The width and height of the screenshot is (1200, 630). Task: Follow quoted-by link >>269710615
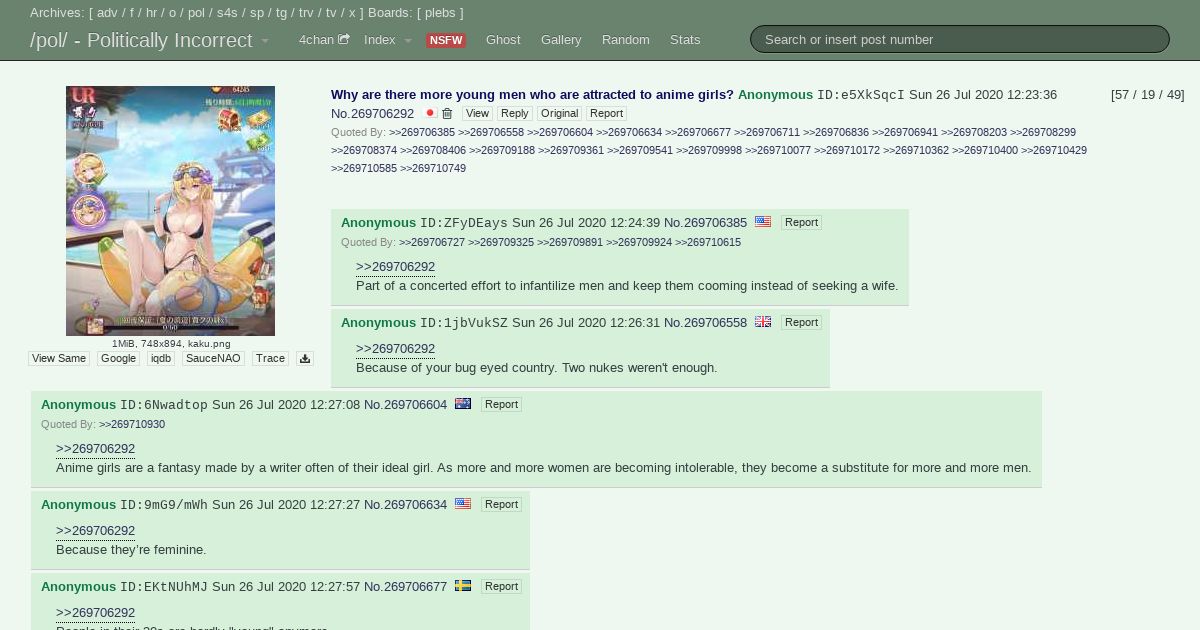[708, 242]
